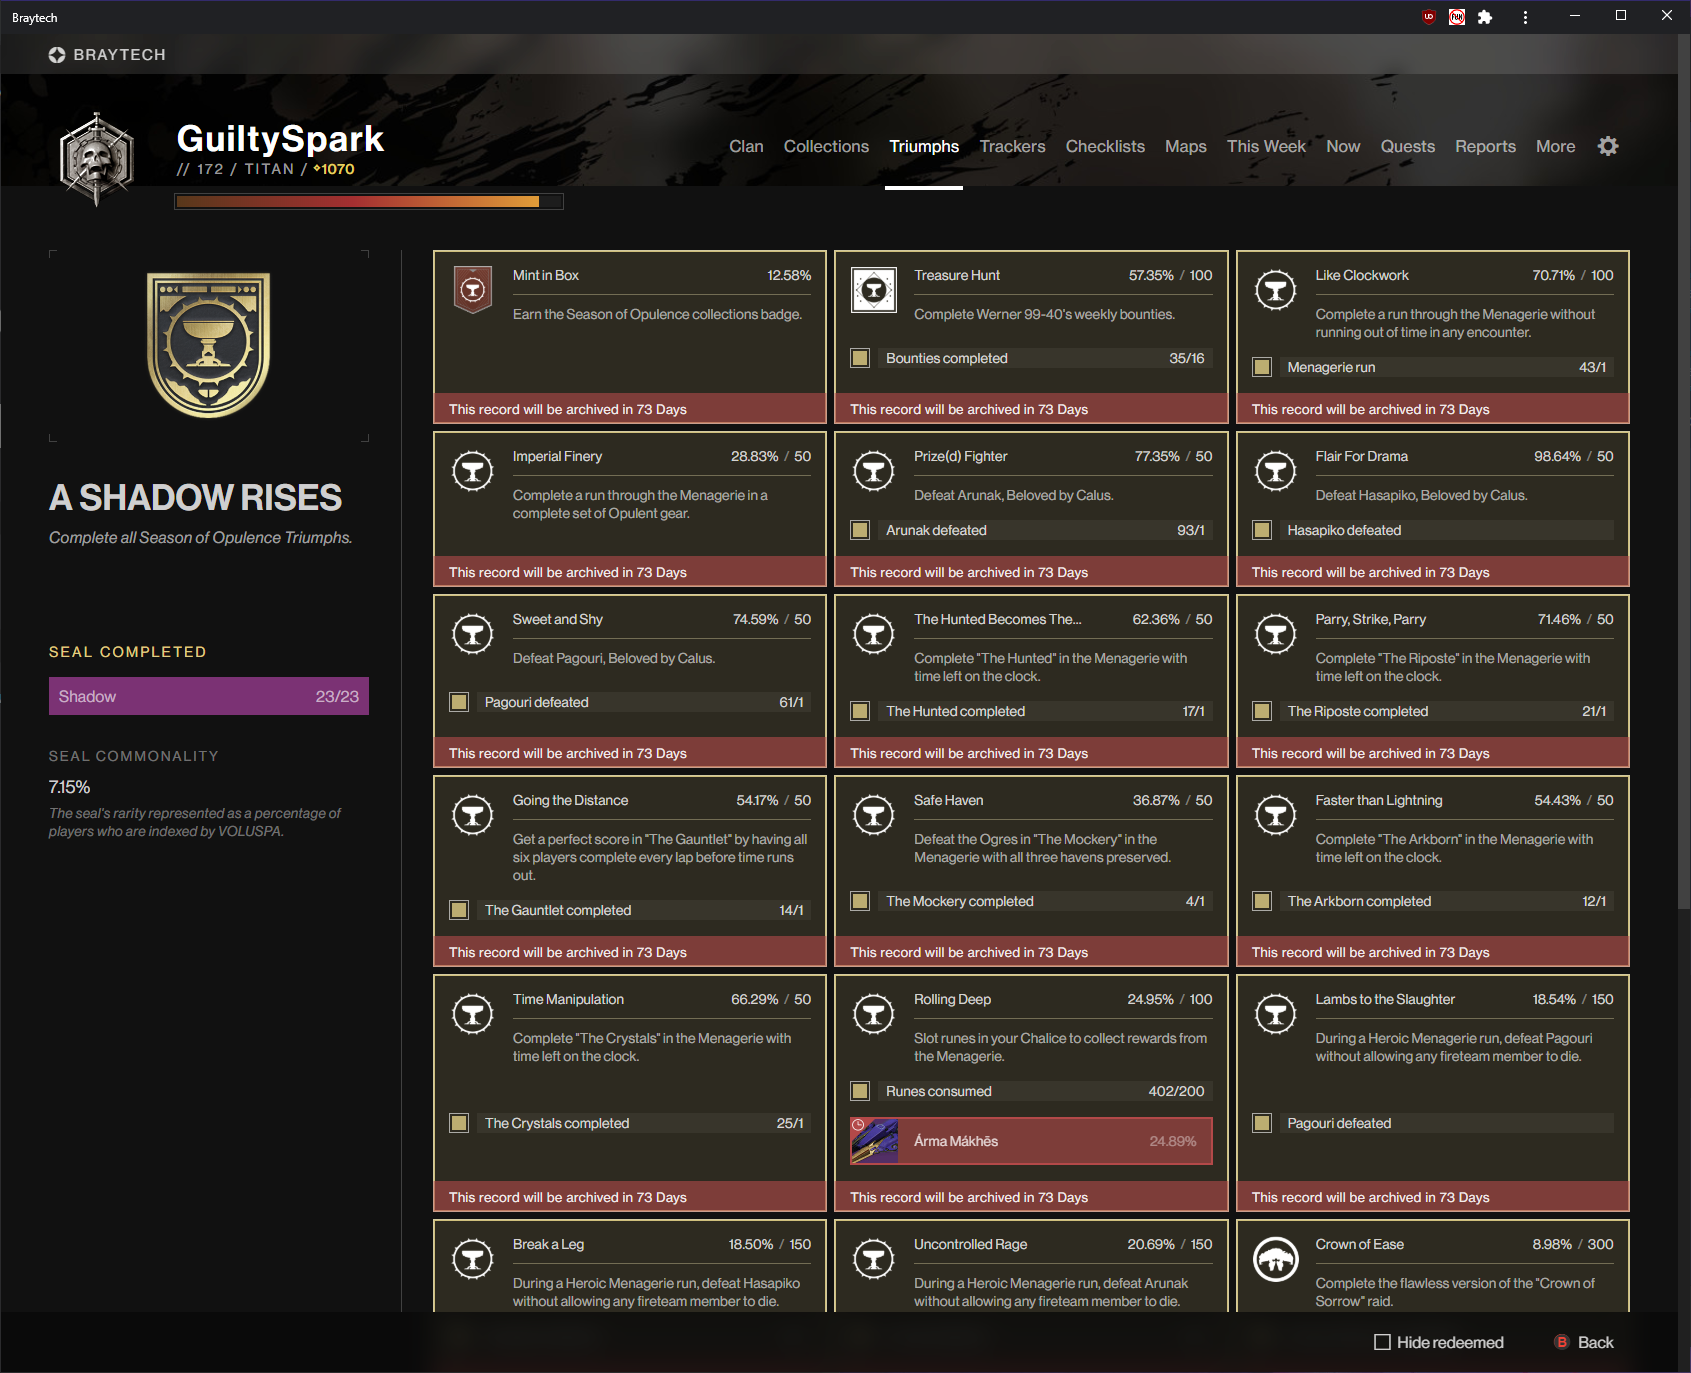Open the Clan tab
This screenshot has width=1691, height=1373.
746,146
